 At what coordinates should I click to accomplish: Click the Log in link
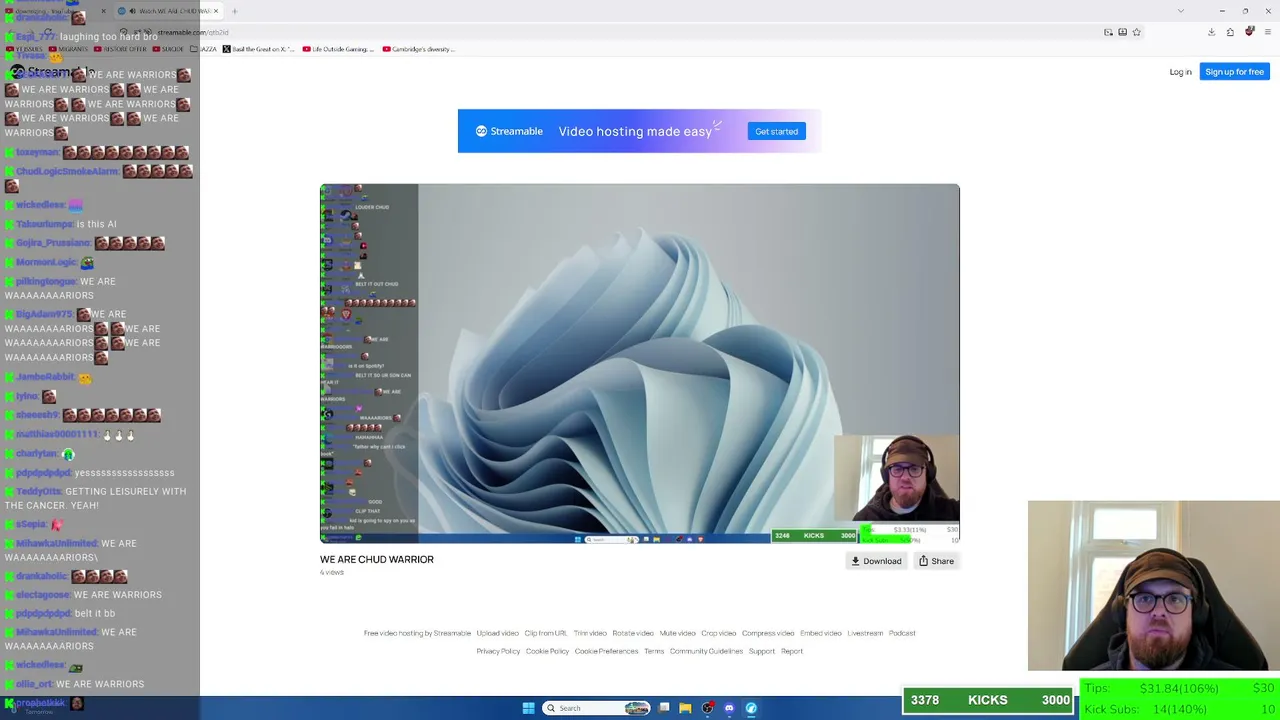click(x=1180, y=72)
